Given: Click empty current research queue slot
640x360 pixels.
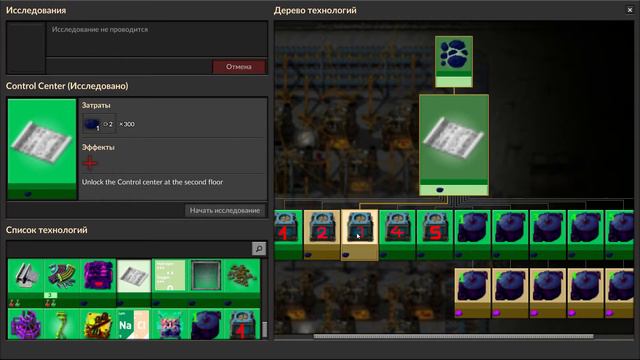Looking at the screenshot, I should tap(26, 47).
